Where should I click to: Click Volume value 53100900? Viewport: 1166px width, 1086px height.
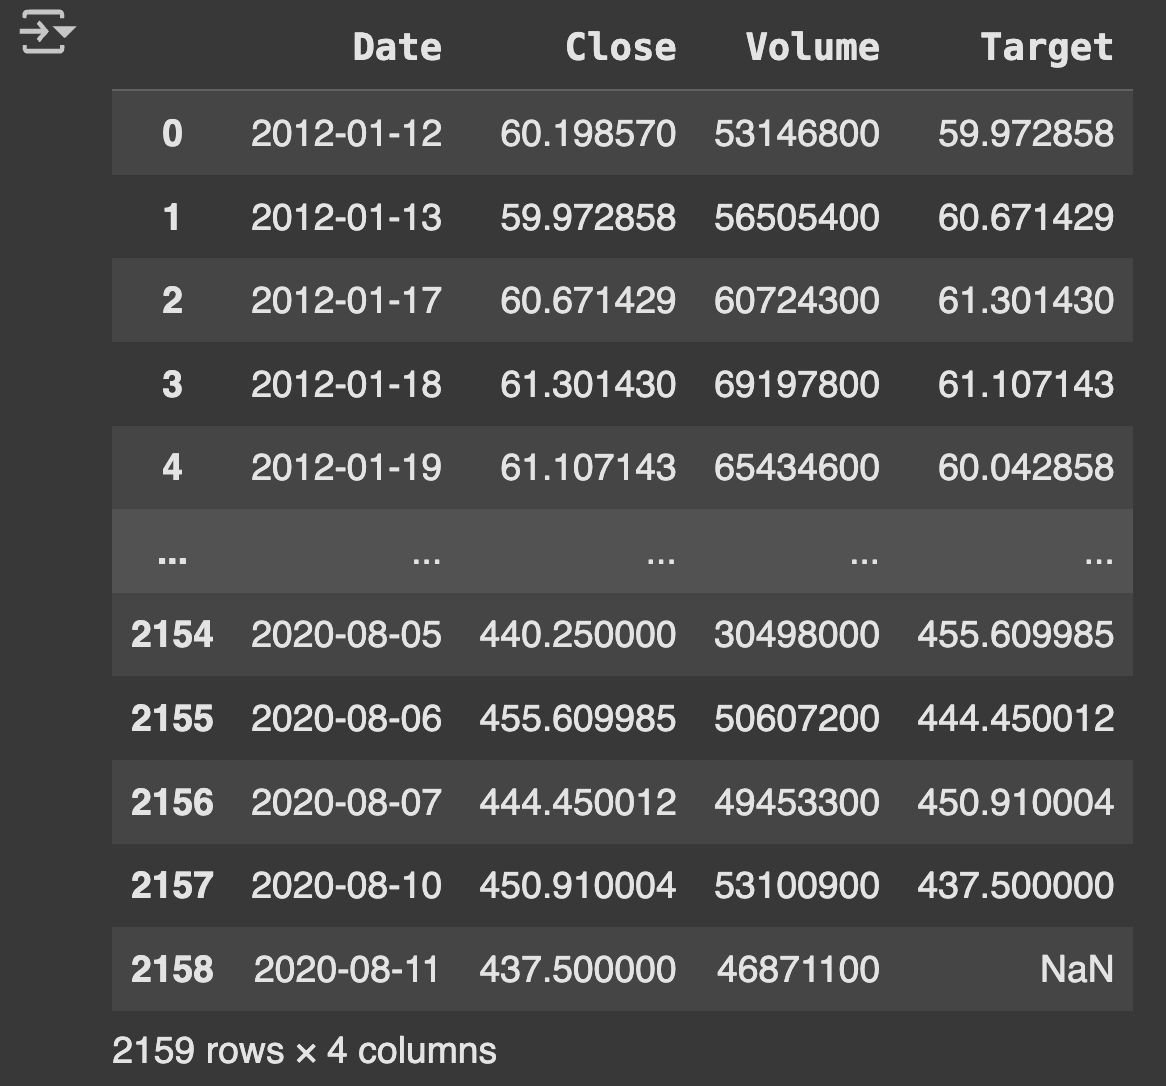pyautogui.click(x=797, y=885)
